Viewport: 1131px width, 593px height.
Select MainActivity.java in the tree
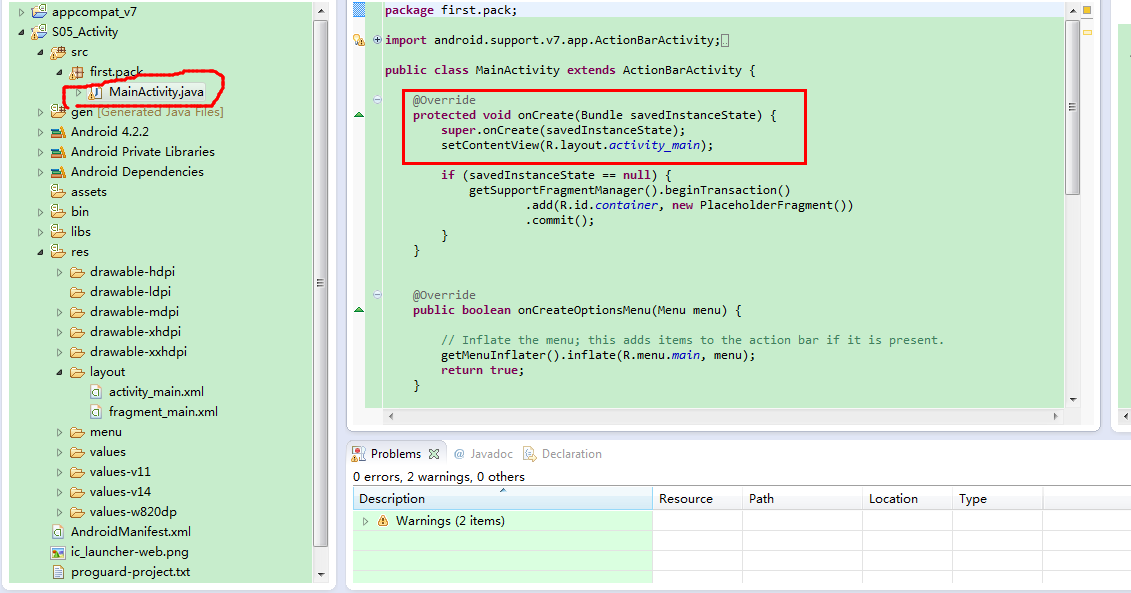point(156,92)
